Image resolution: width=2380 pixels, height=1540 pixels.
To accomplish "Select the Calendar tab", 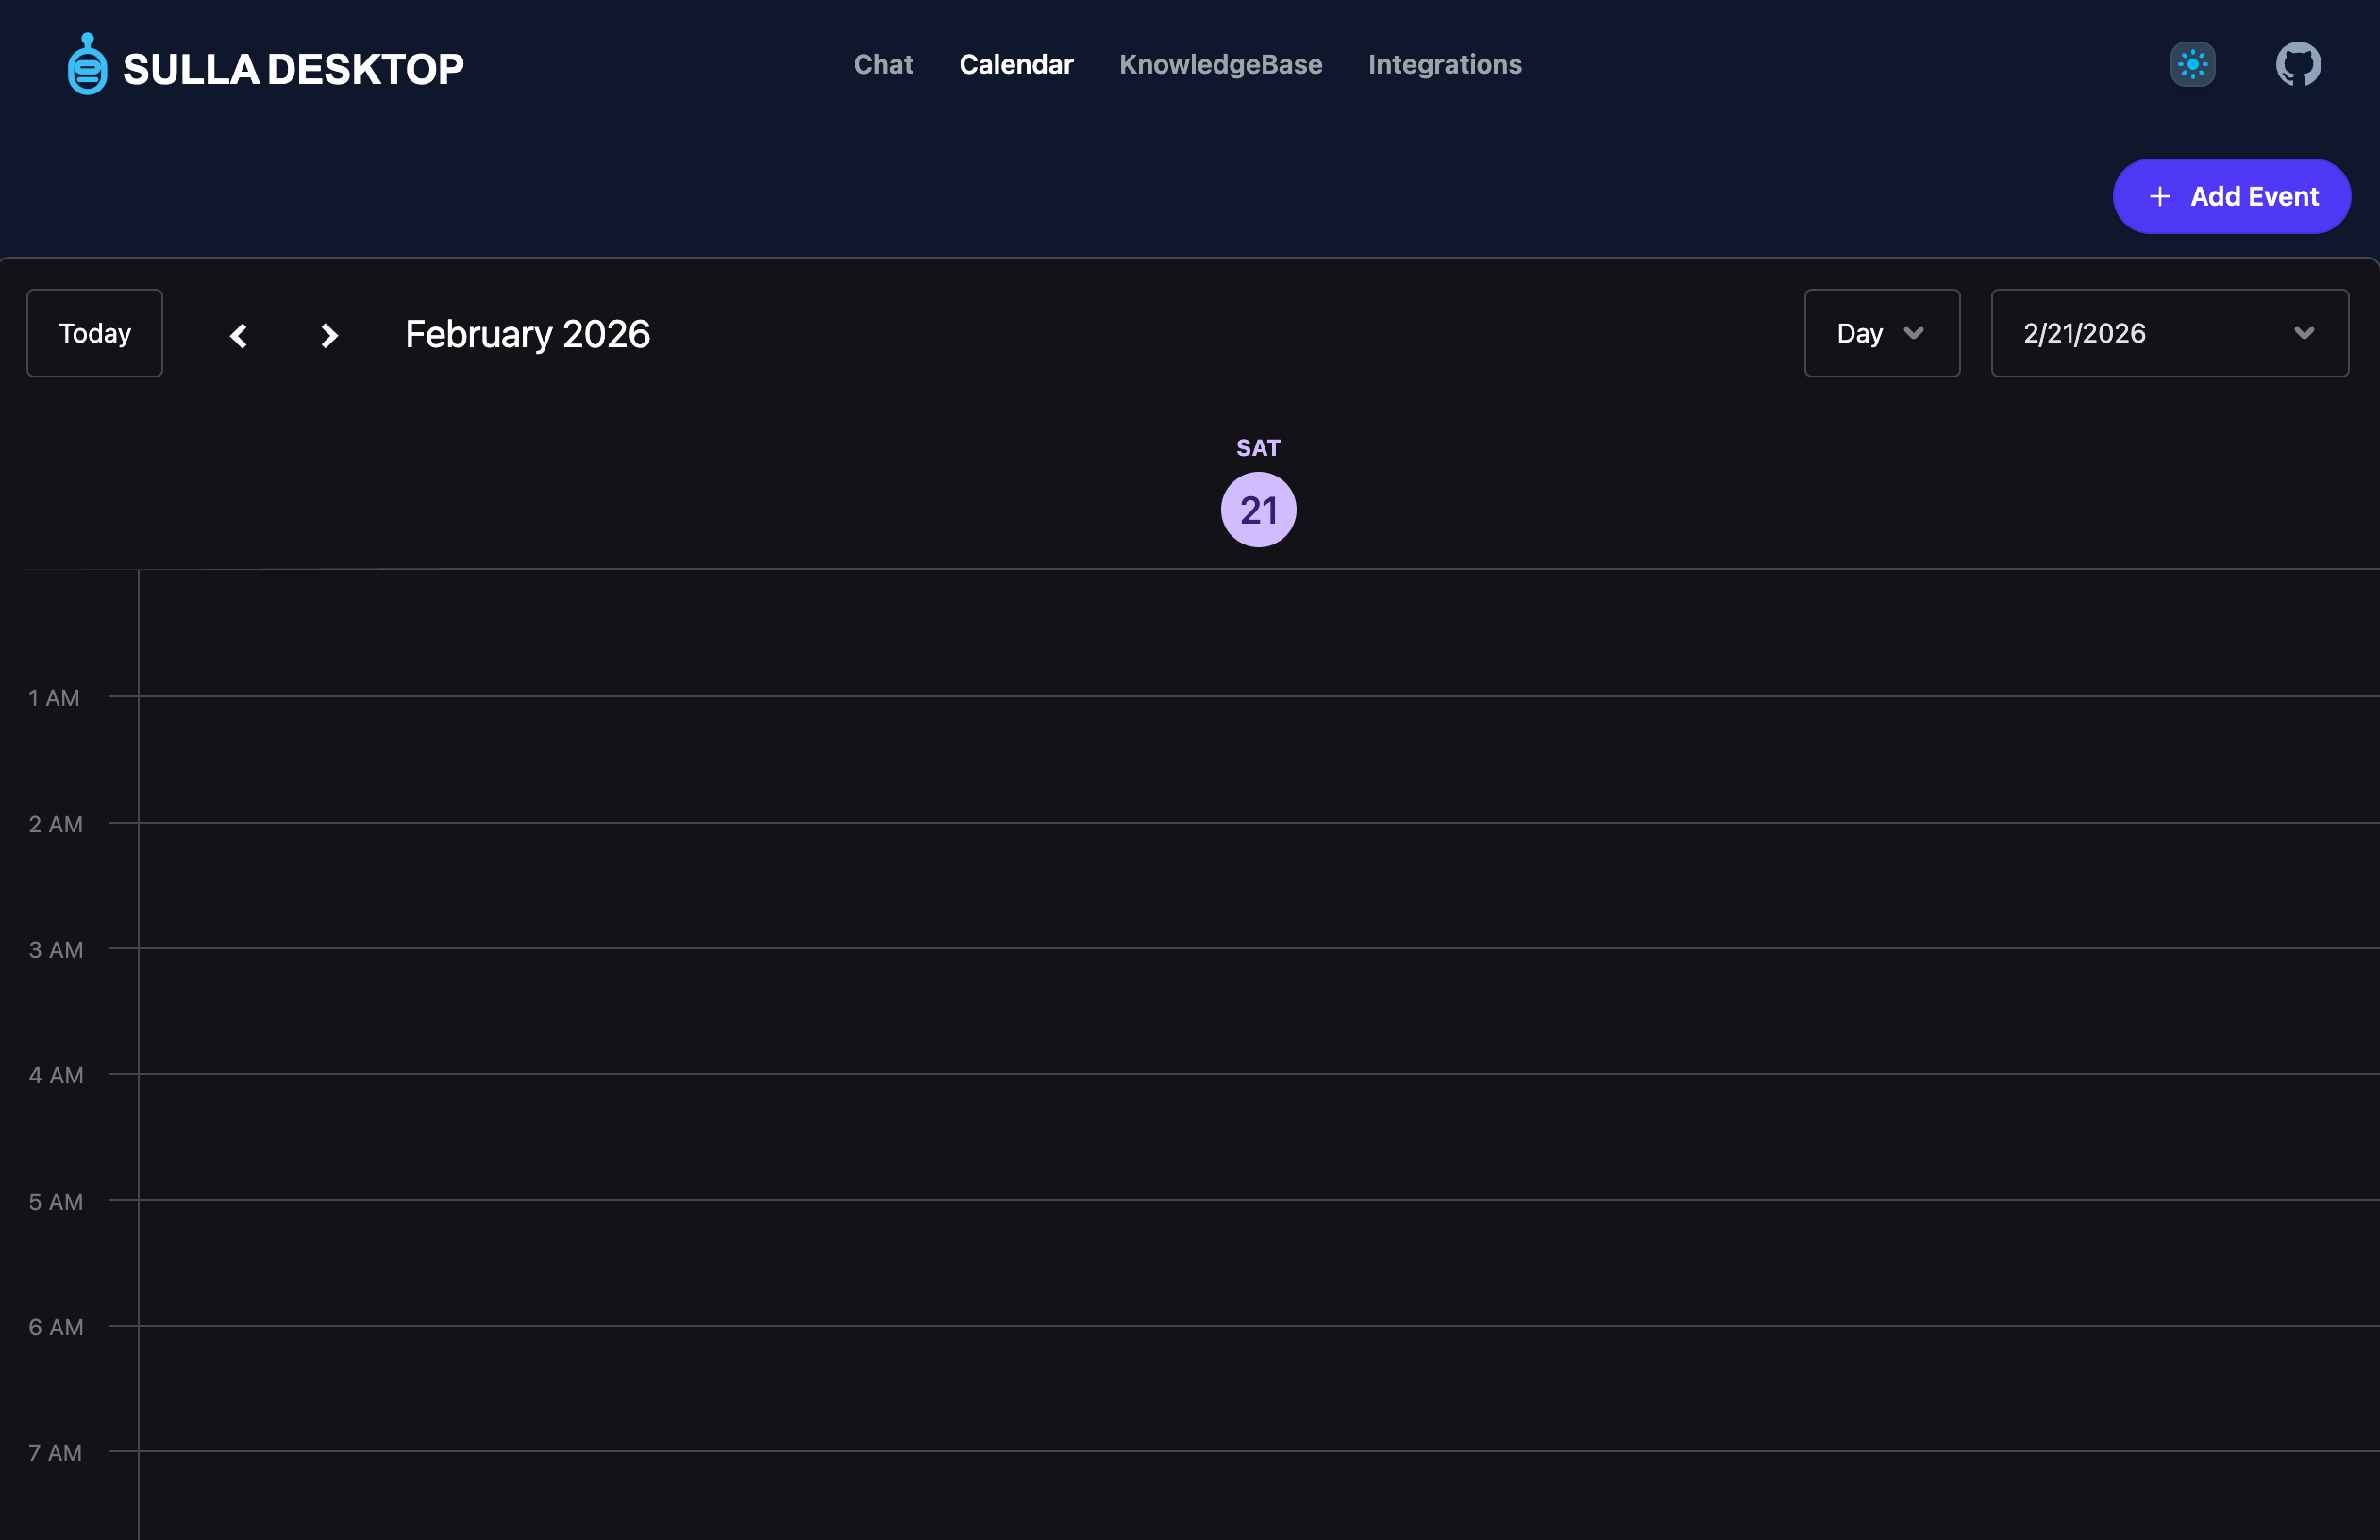I will (1016, 65).
